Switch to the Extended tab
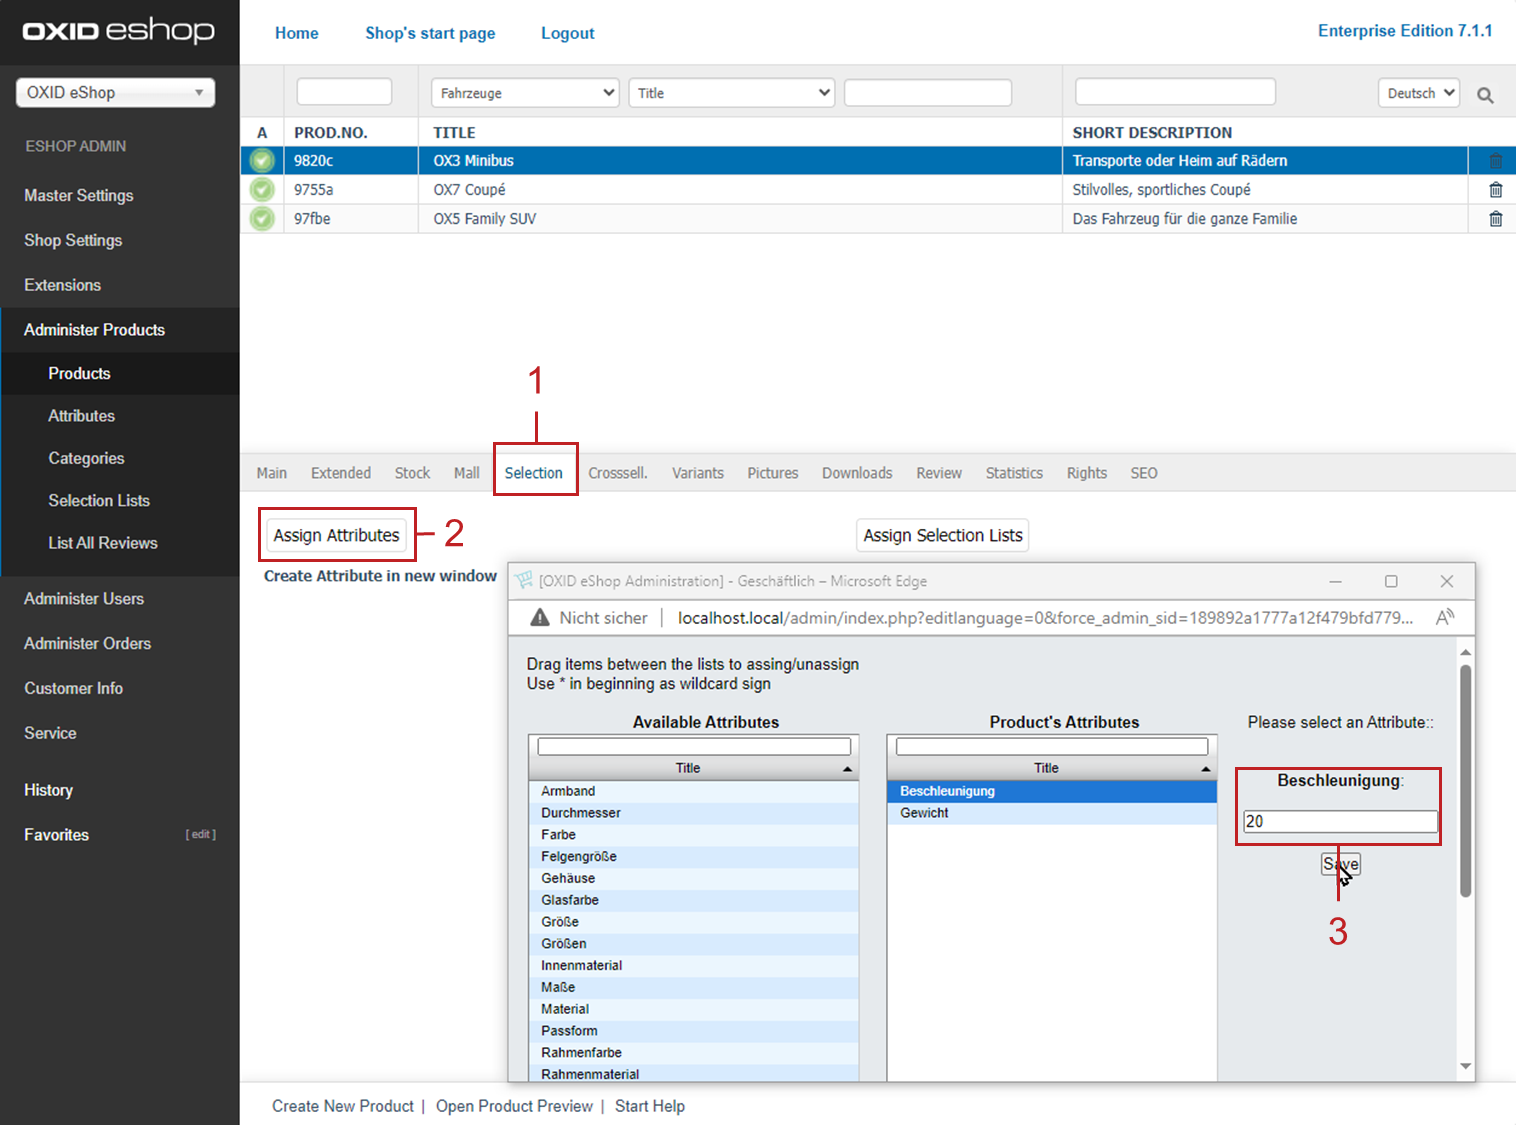The height and width of the screenshot is (1125, 1516). [x=341, y=473]
